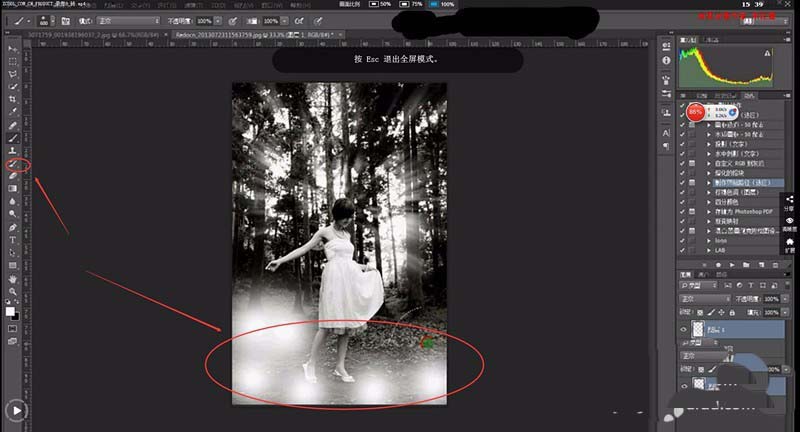Screen dimensions: 800x432
Task: Select the Crop tool
Action: coord(13,99)
